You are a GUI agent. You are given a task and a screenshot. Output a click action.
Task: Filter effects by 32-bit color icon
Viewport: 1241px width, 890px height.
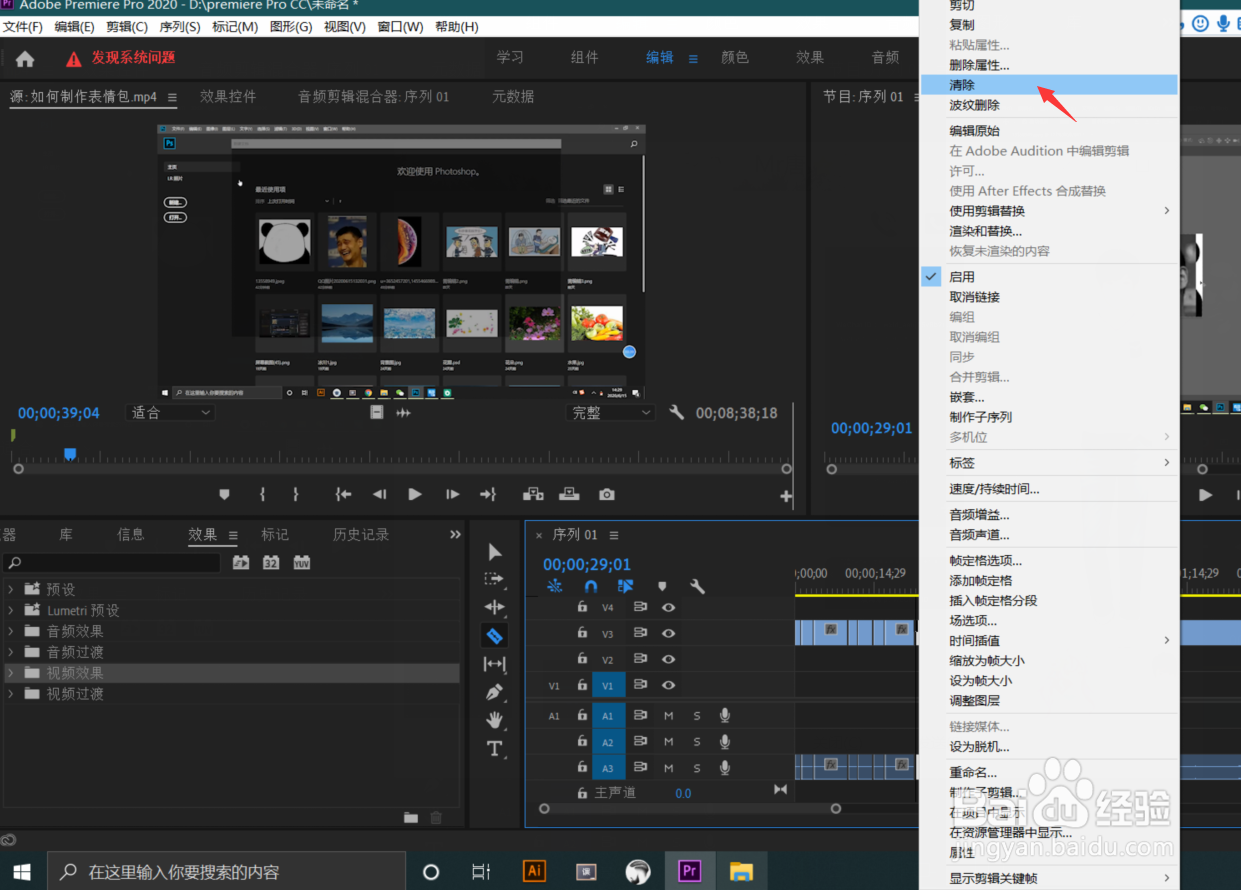coord(270,563)
